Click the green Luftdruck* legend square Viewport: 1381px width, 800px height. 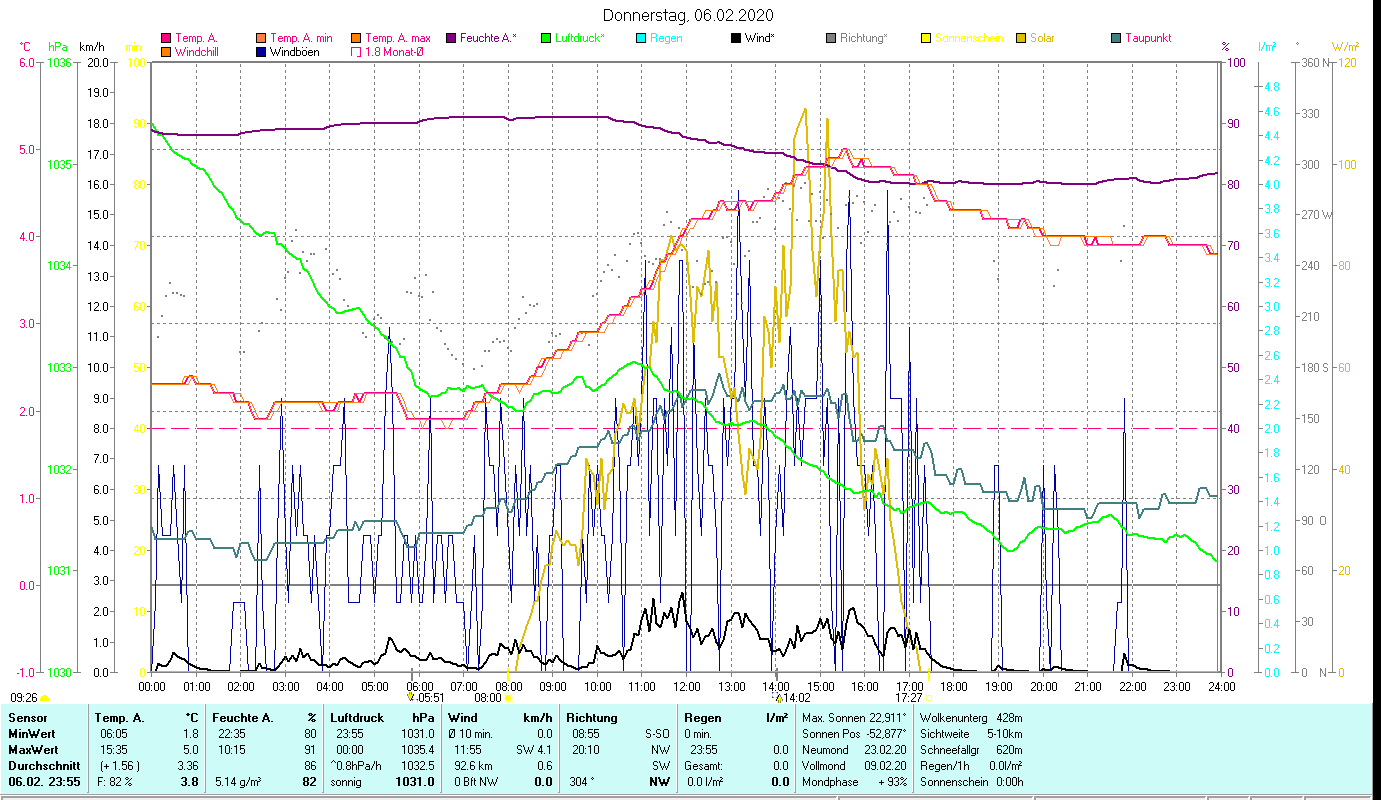546,38
